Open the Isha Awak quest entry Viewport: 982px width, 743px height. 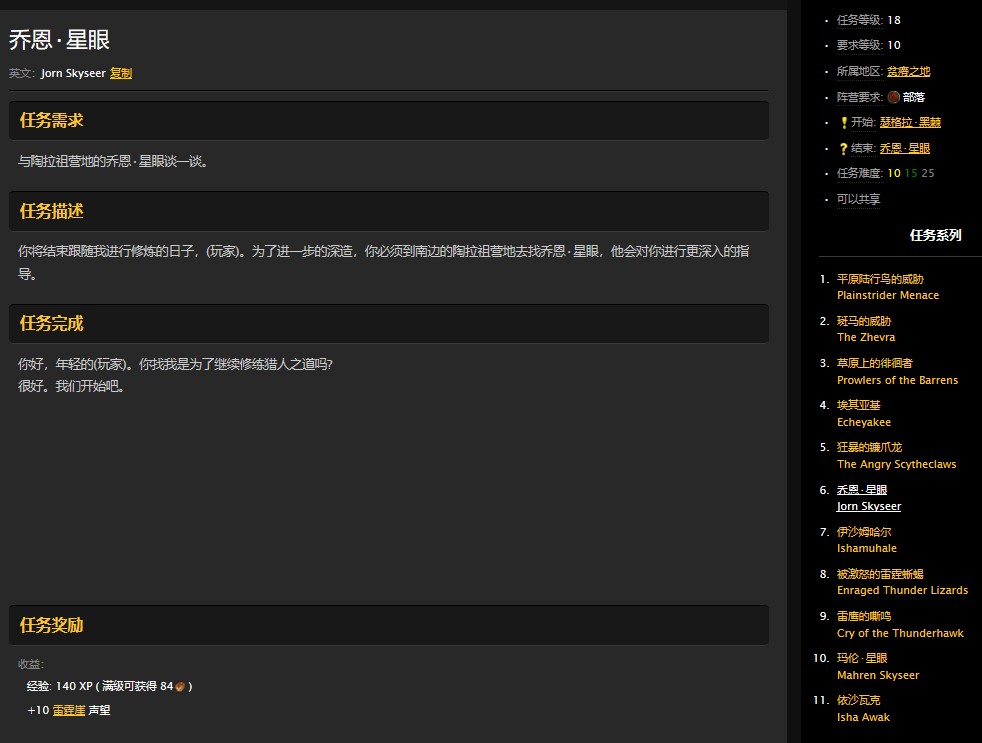(863, 717)
